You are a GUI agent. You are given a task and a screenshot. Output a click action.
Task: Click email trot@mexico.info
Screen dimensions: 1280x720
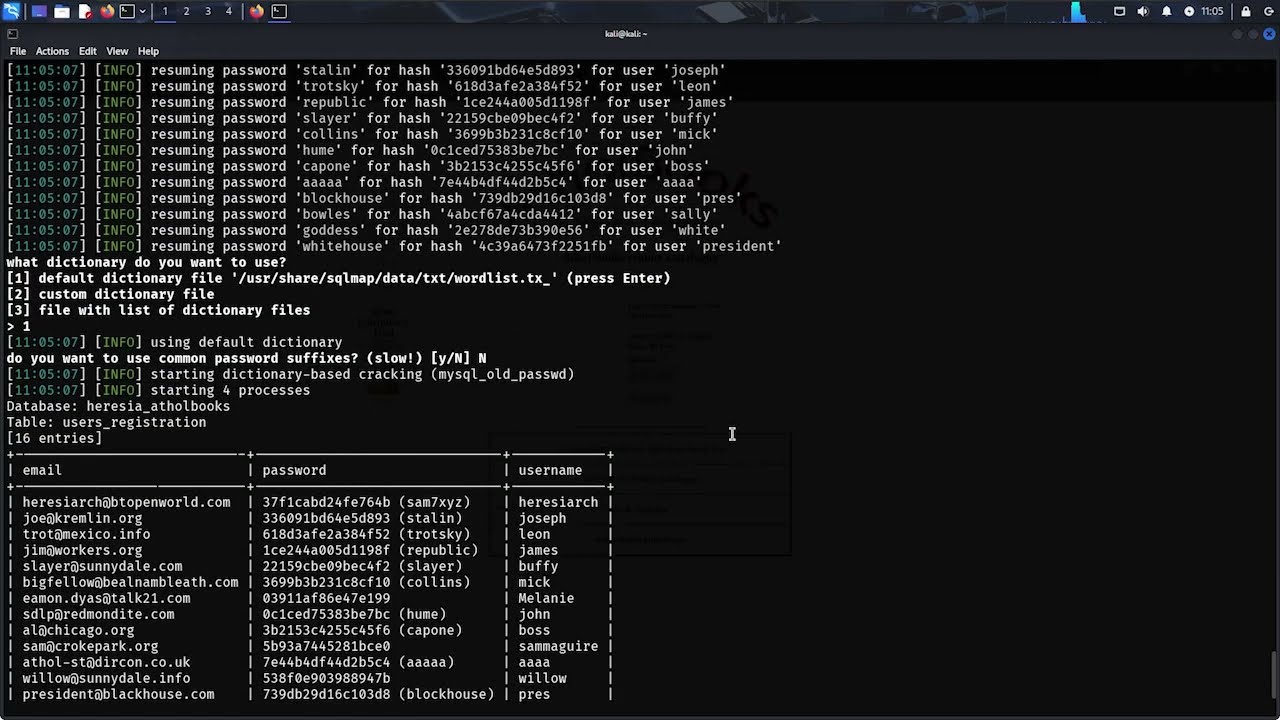point(86,534)
